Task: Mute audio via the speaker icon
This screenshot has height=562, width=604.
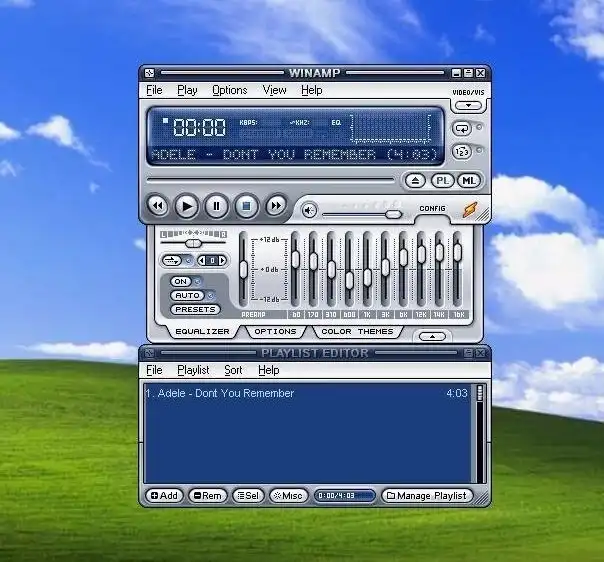Action: pyautogui.click(x=309, y=210)
